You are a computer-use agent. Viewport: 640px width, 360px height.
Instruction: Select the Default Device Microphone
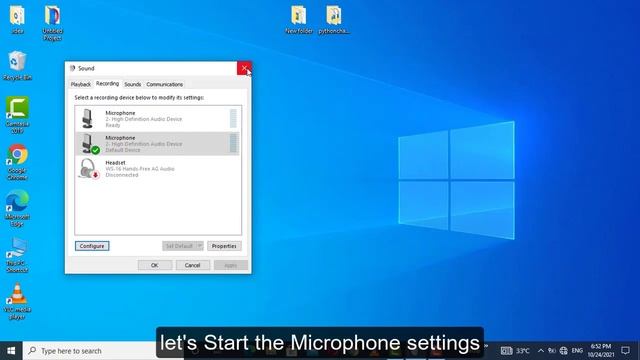[157, 144]
